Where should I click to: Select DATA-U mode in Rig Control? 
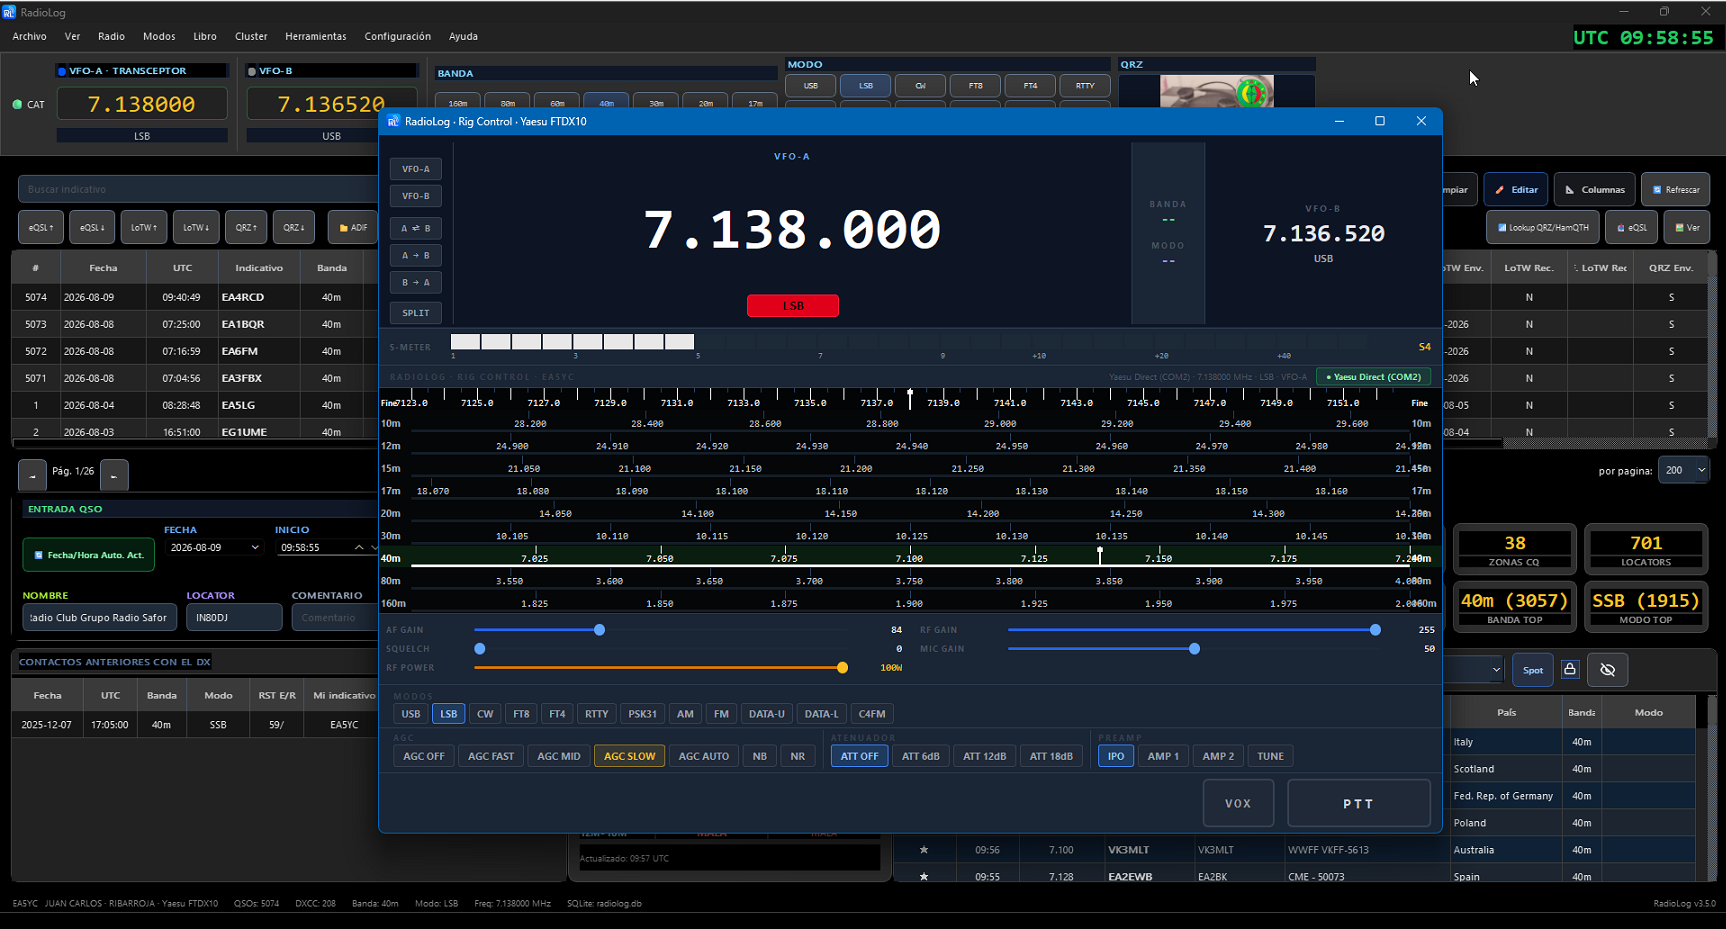pyautogui.click(x=767, y=714)
